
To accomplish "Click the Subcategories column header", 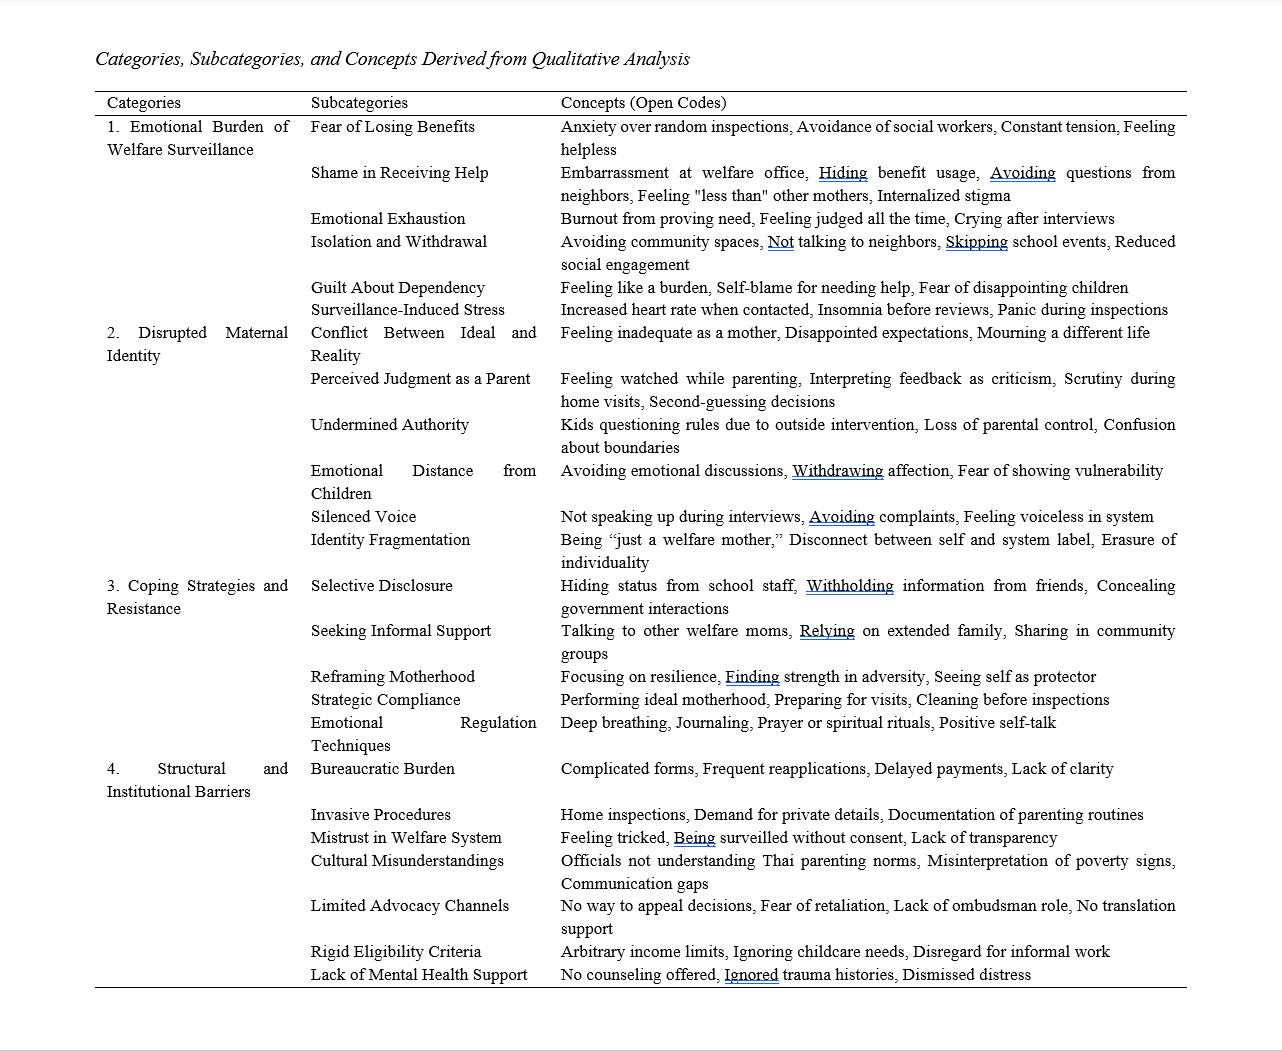I will pos(359,103).
